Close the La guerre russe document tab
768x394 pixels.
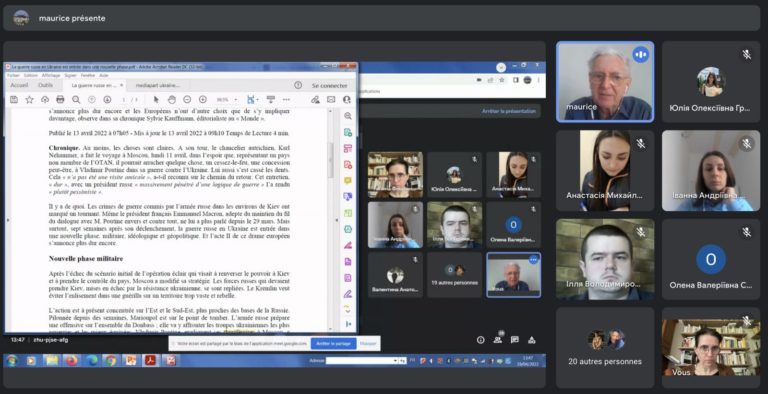(x=121, y=85)
